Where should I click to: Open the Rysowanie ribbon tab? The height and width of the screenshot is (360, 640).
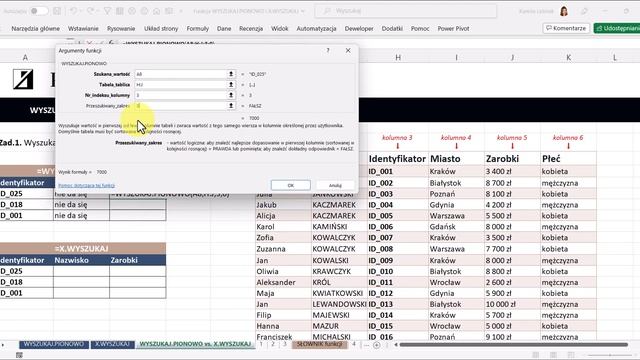click(121, 29)
